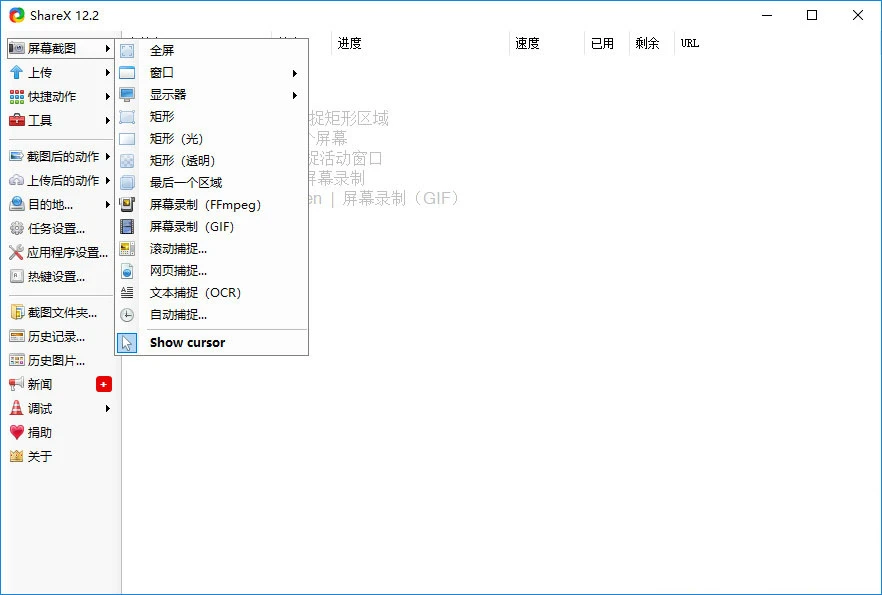Expand the 窗口 submenu arrow
The height and width of the screenshot is (595, 882).
[294, 73]
